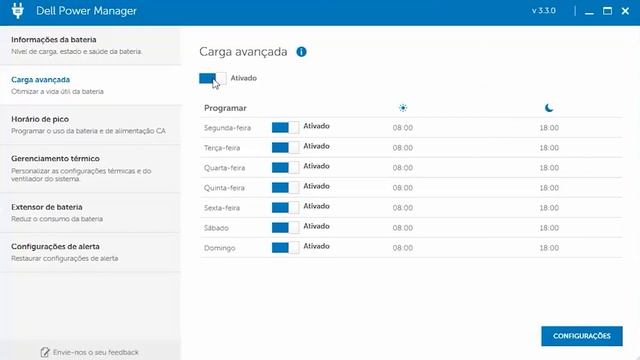640x360 pixels.
Task: Disable the Sábado schedule toggle
Action: tap(285, 228)
